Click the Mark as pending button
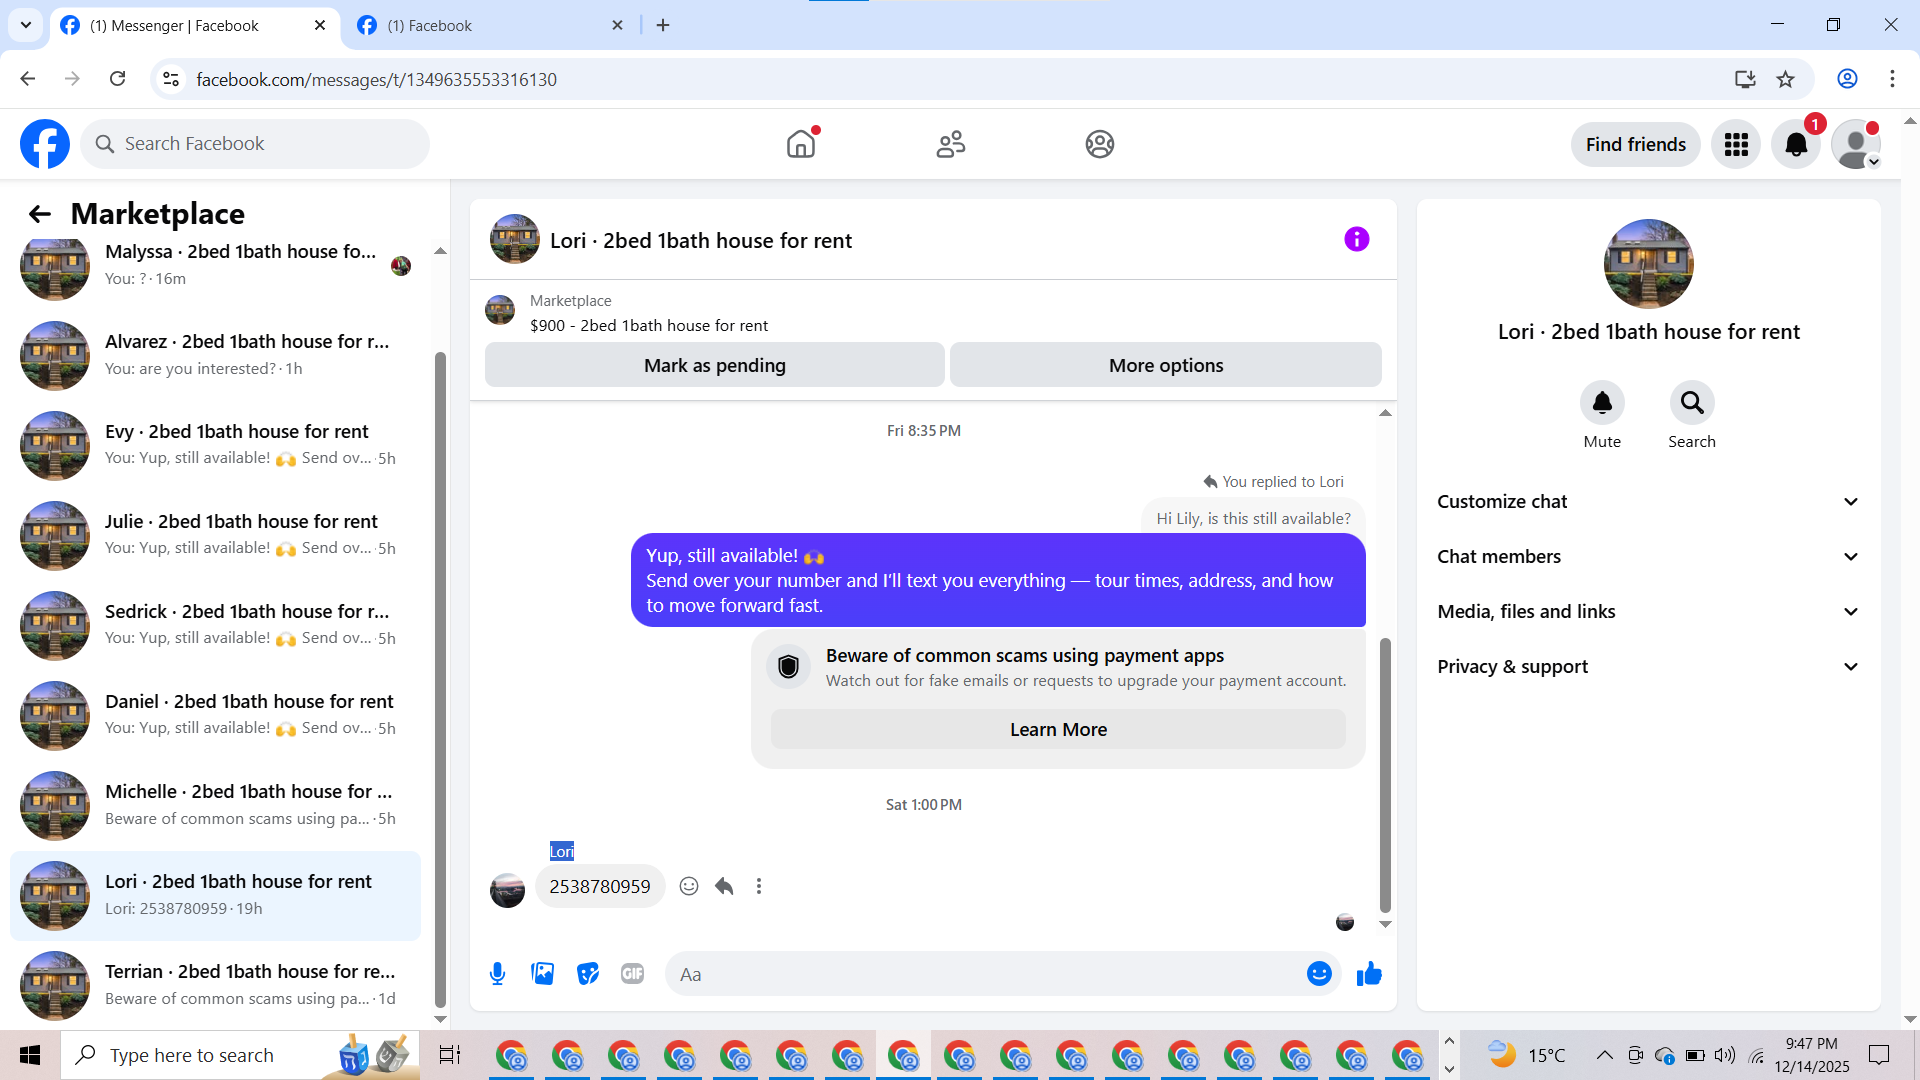Screen dimensions: 1920x1080 click(714, 365)
